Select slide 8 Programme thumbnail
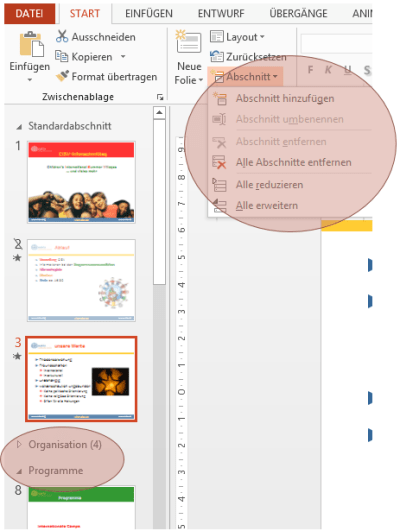Viewport: 400px width, 531px height. [81, 508]
